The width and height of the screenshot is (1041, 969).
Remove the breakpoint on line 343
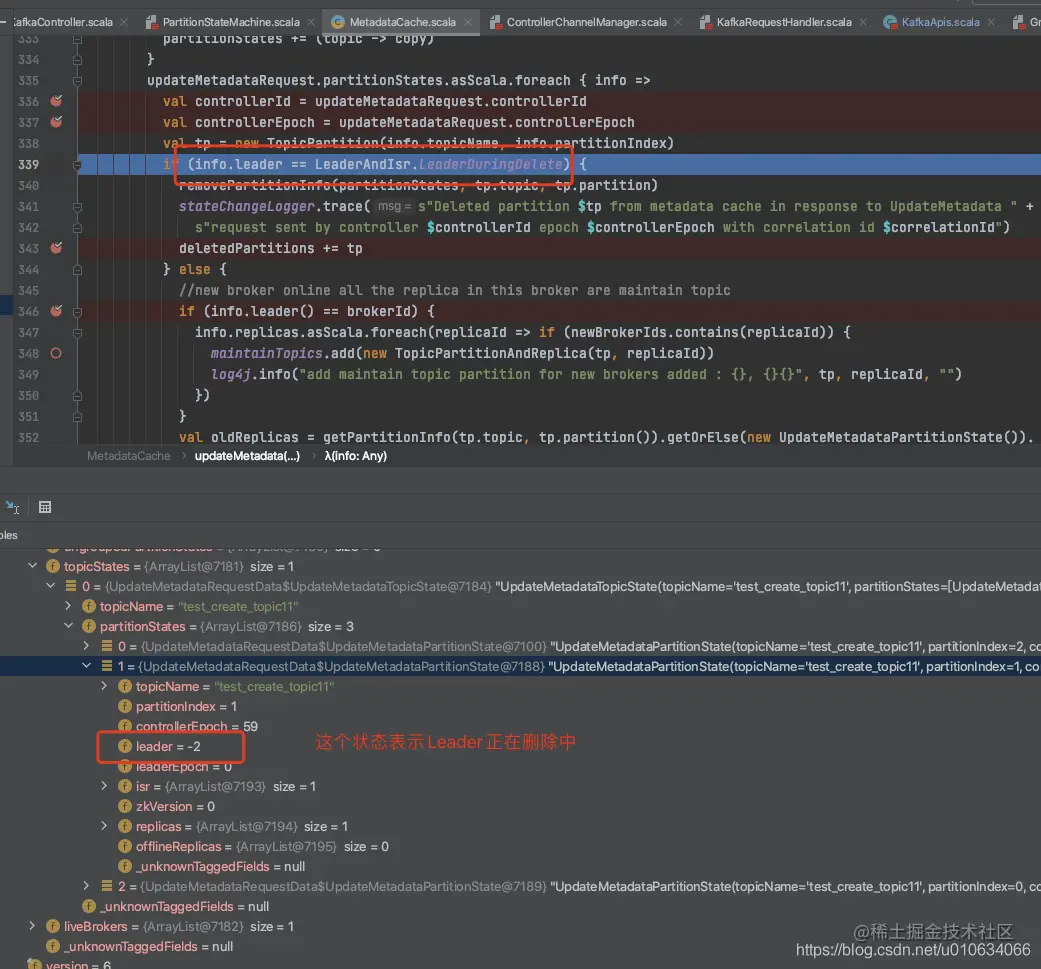pyautogui.click(x=56, y=248)
